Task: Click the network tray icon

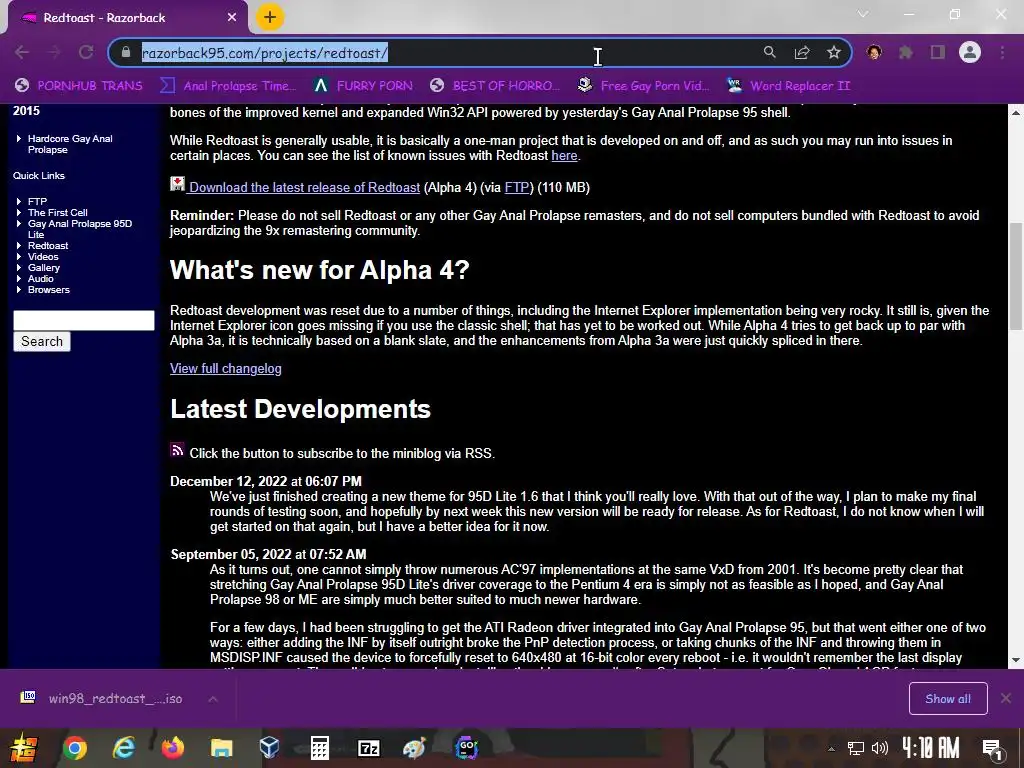Action: pos(856,749)
